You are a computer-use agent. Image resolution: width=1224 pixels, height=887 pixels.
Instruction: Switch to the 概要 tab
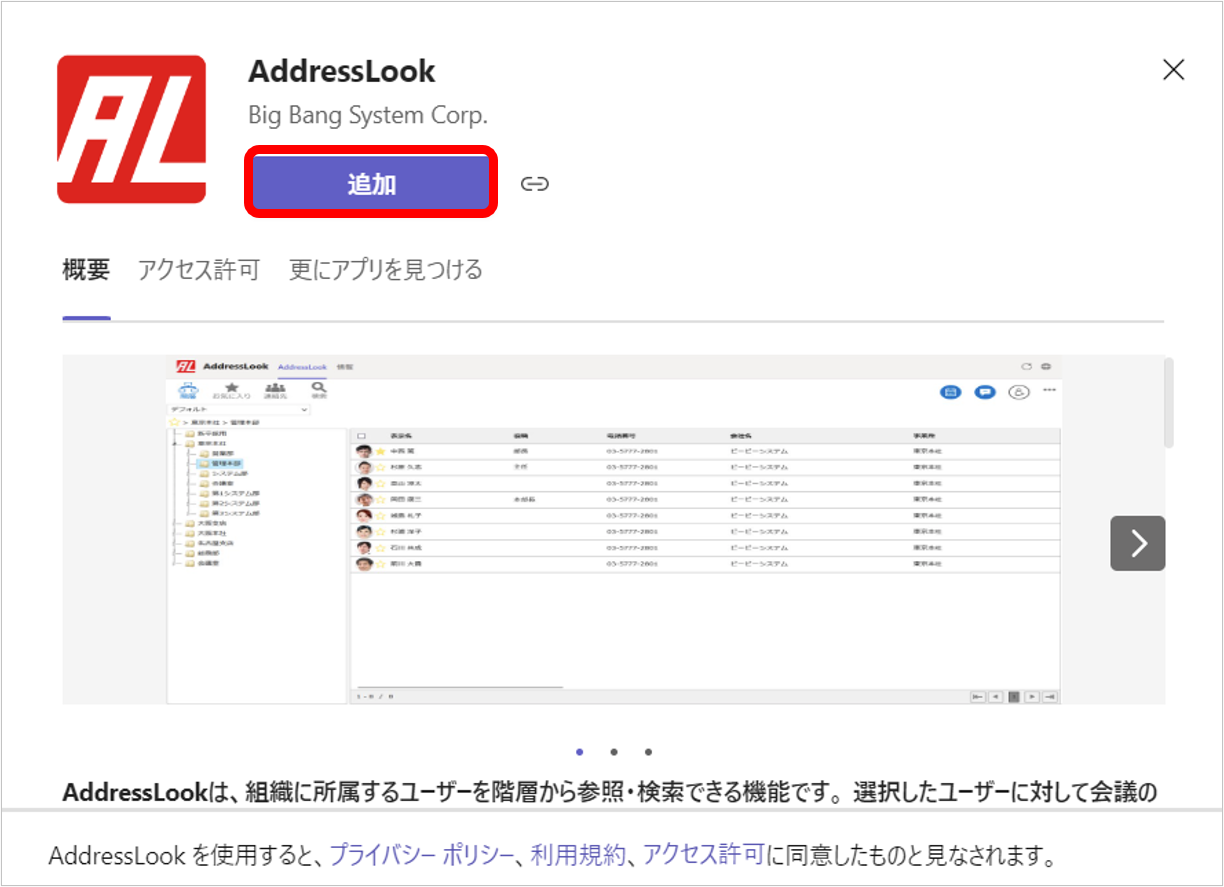(86, 270)
